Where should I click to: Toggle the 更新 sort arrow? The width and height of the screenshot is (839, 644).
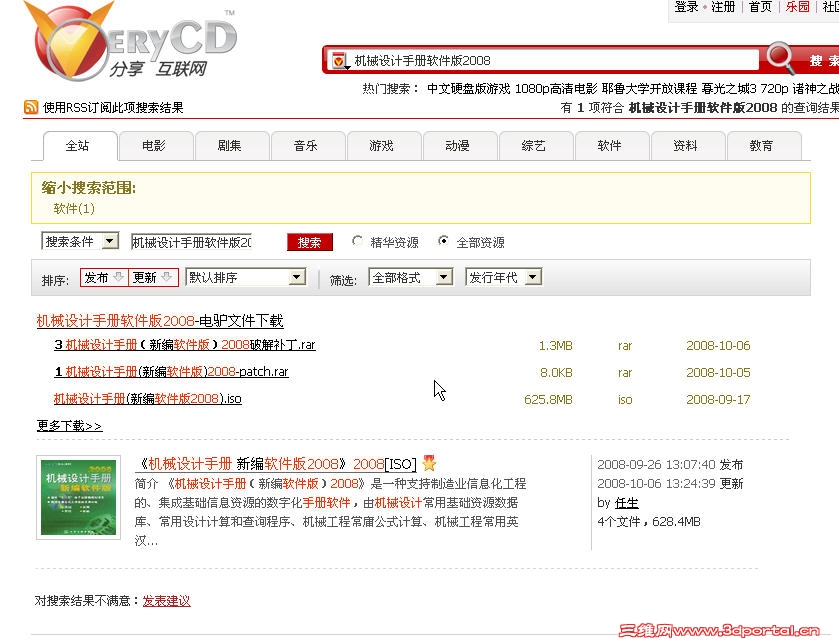[166, 277]
